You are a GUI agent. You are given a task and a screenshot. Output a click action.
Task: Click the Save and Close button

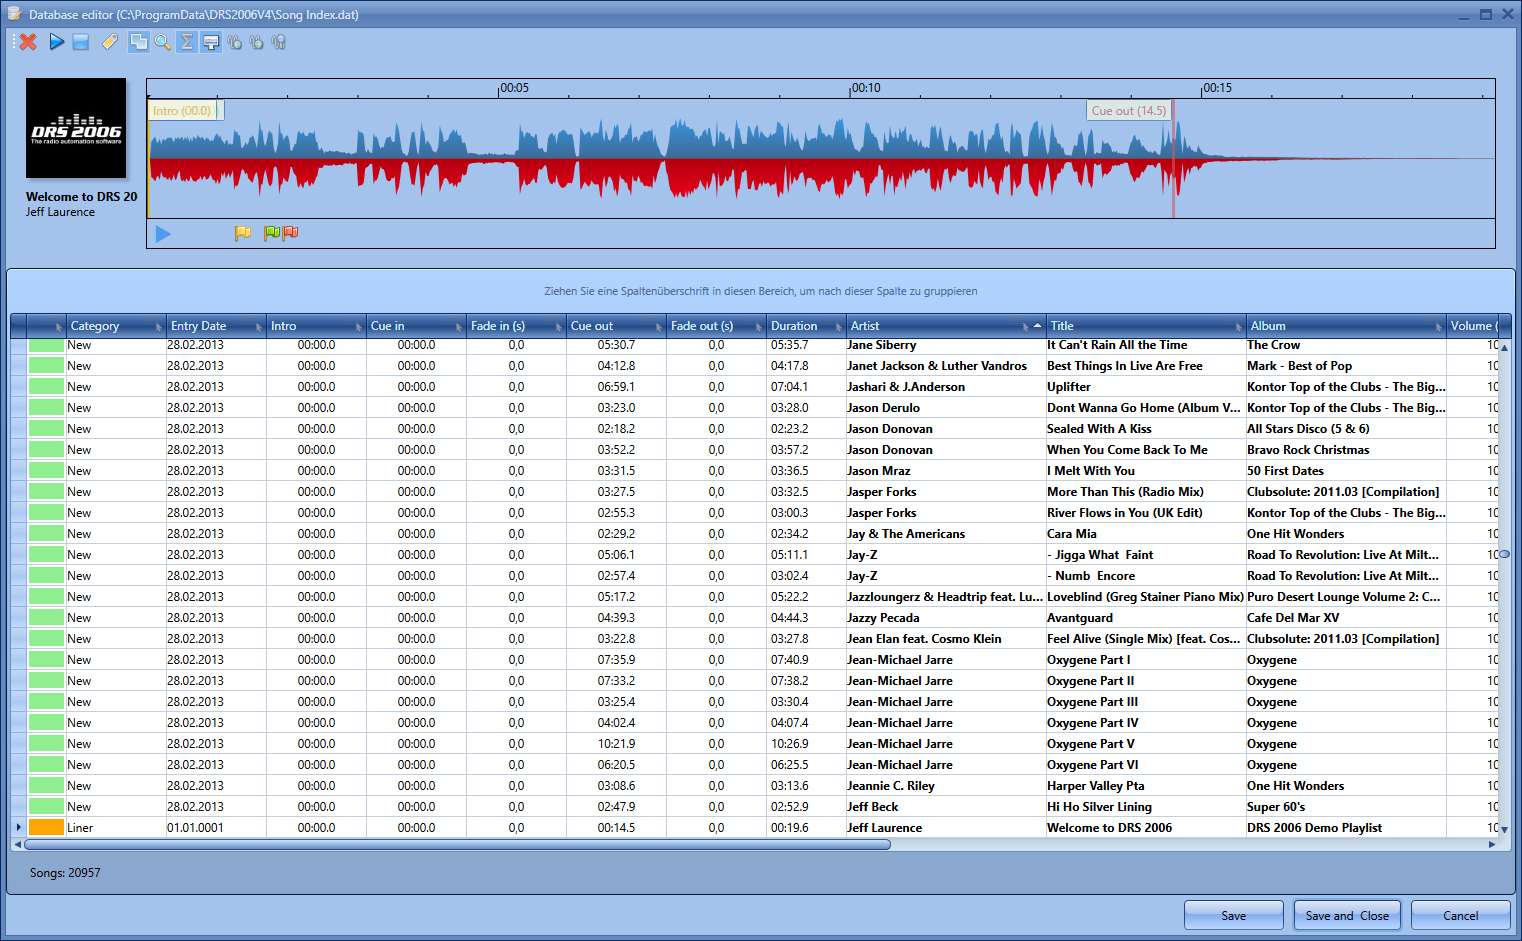pos(1346,915)
